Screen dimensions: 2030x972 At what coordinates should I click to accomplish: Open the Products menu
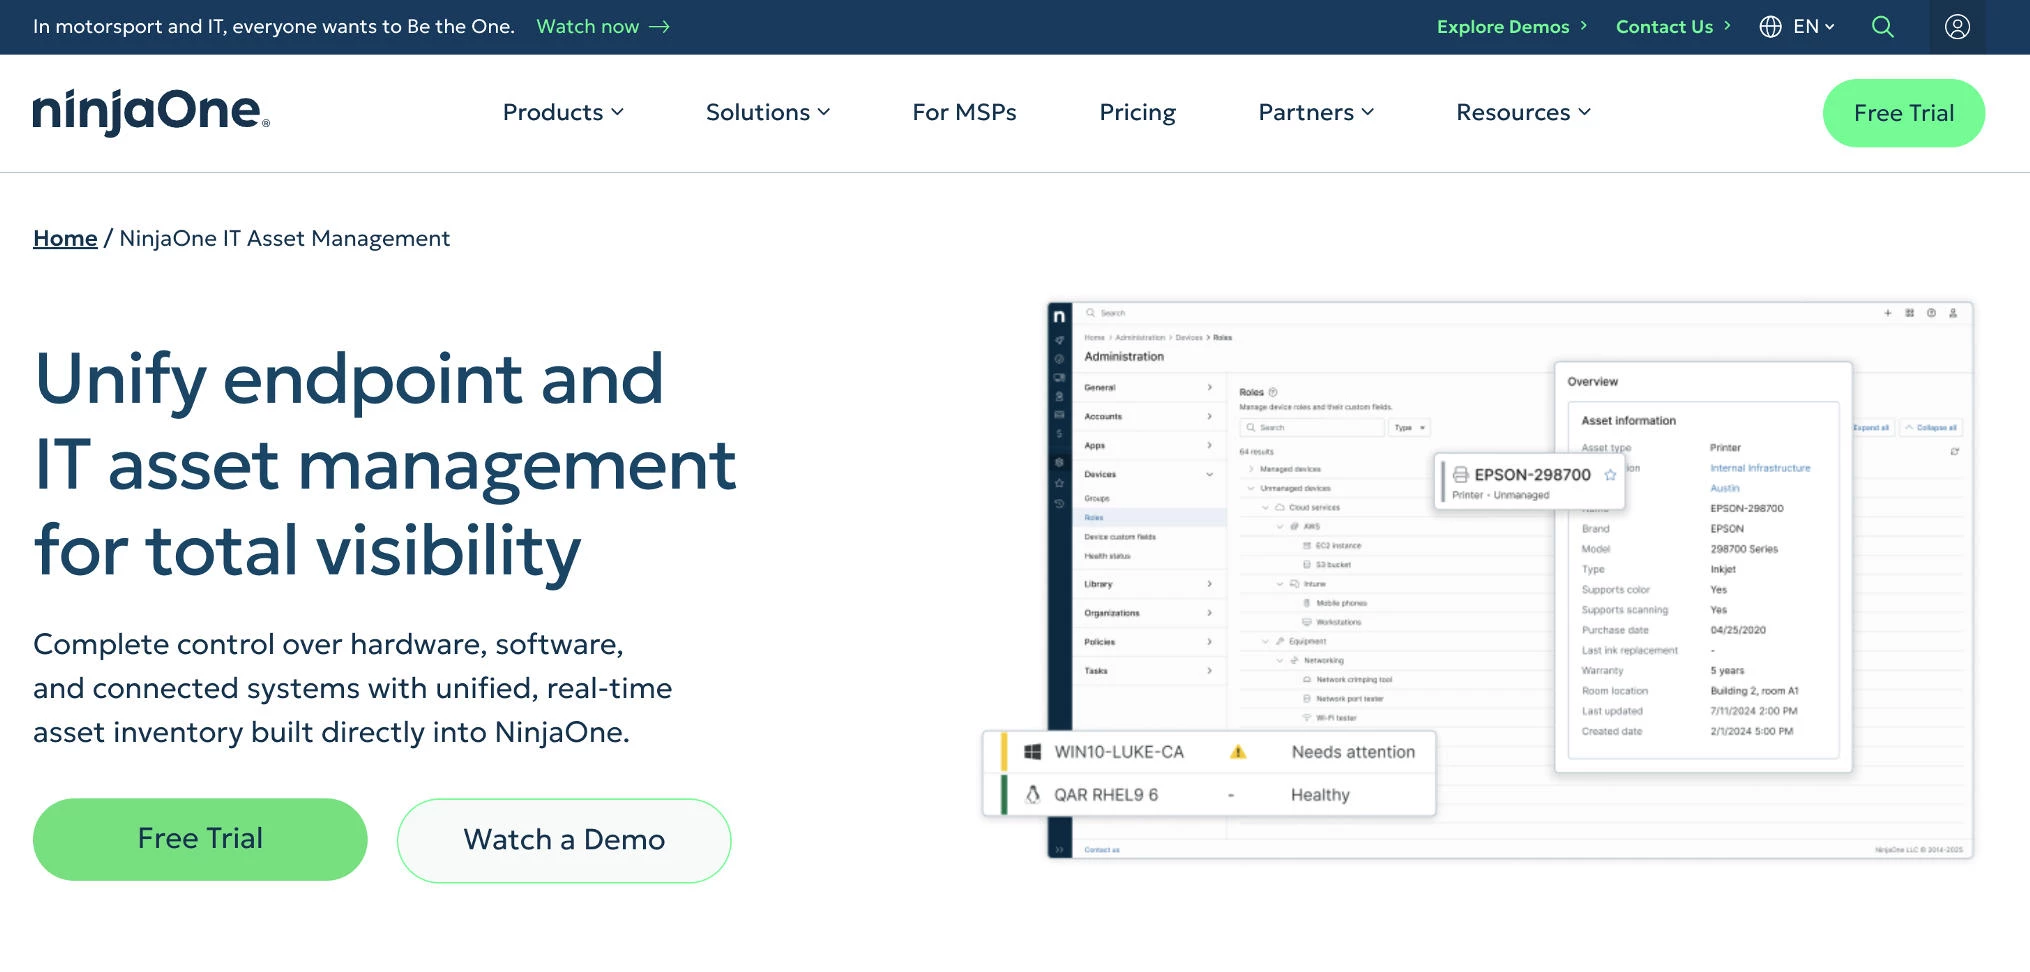click(x=563, y=112)
